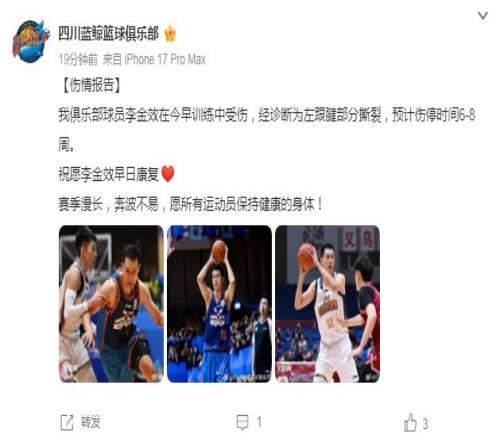Click the red heart emoji in the post

tap(168, 174)
